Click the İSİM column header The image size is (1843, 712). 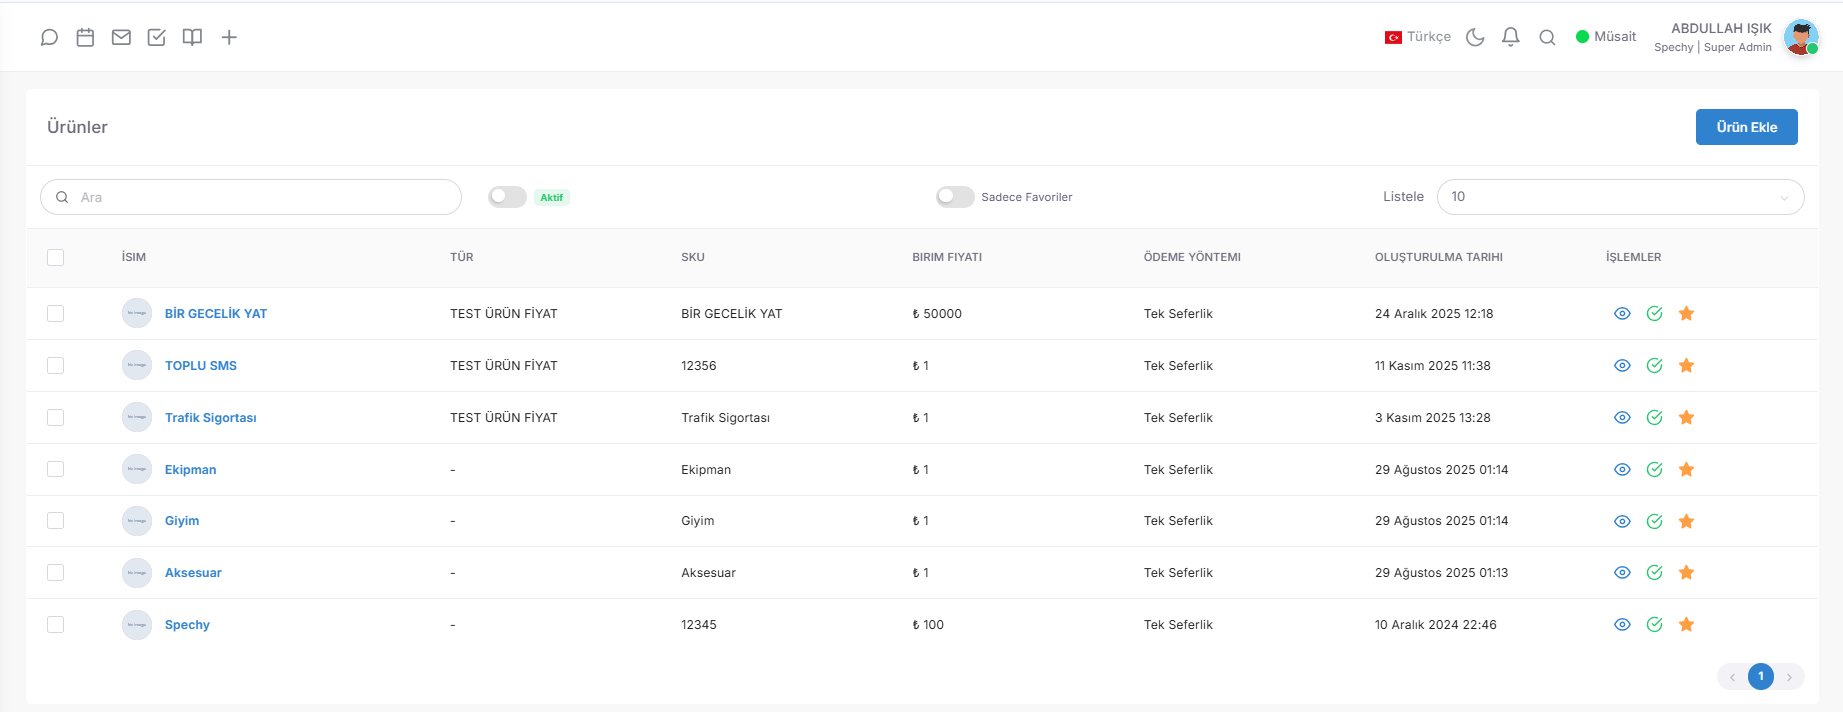click(x=134, y=257)
